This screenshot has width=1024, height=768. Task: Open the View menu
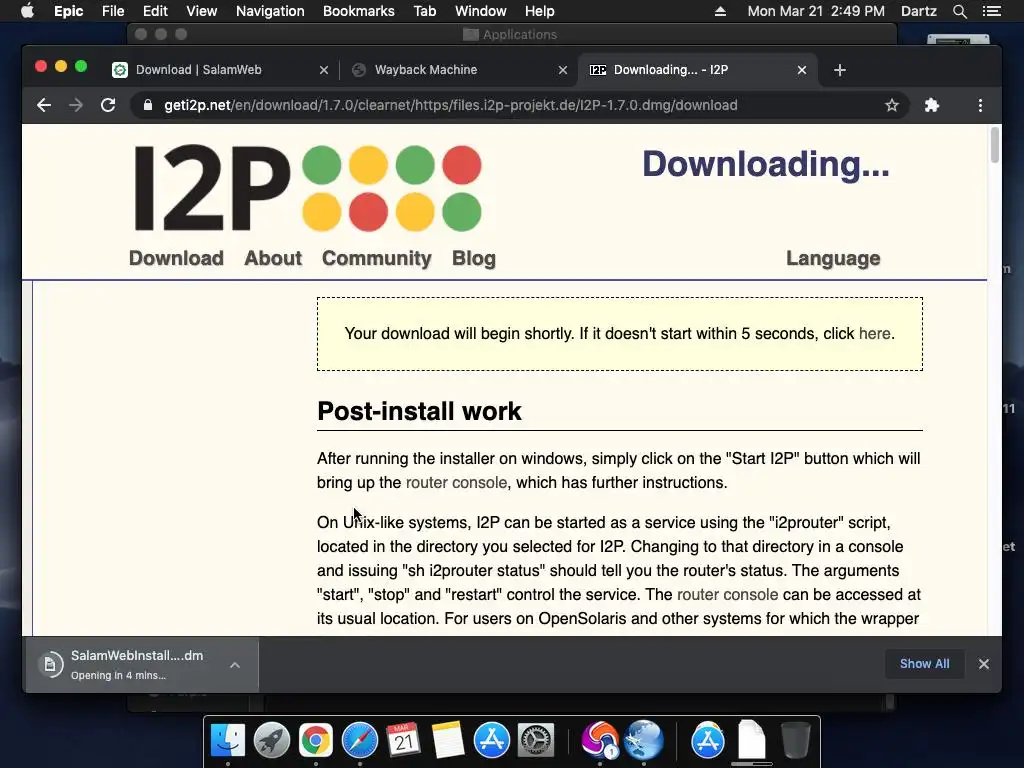pos(201,11)
